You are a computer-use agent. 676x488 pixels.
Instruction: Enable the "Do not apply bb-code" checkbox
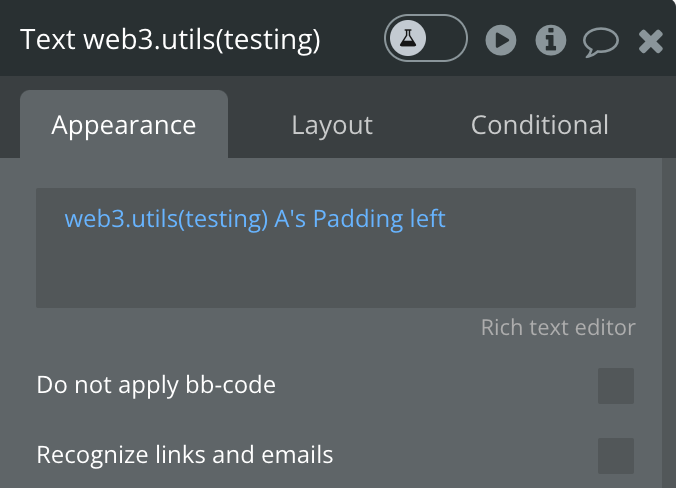[615, 385]
